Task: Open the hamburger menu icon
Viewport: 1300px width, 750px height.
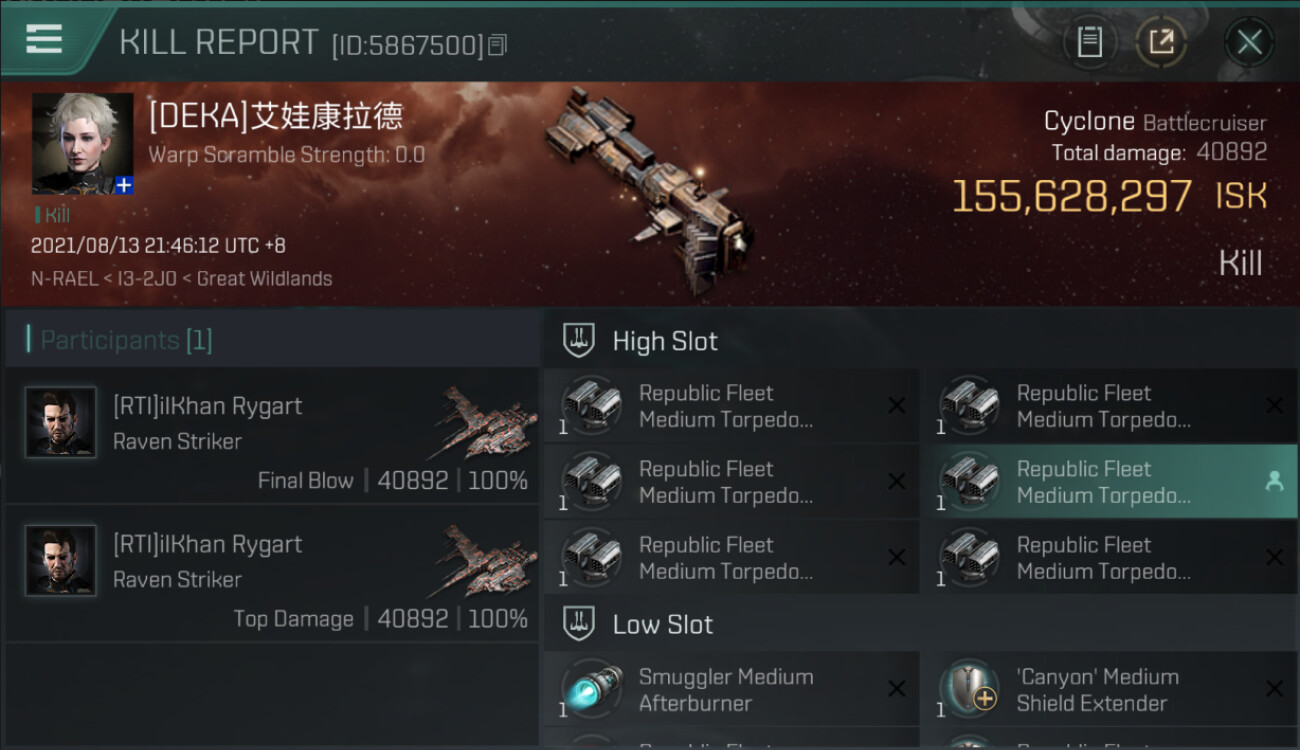Action: click(43, 39)
